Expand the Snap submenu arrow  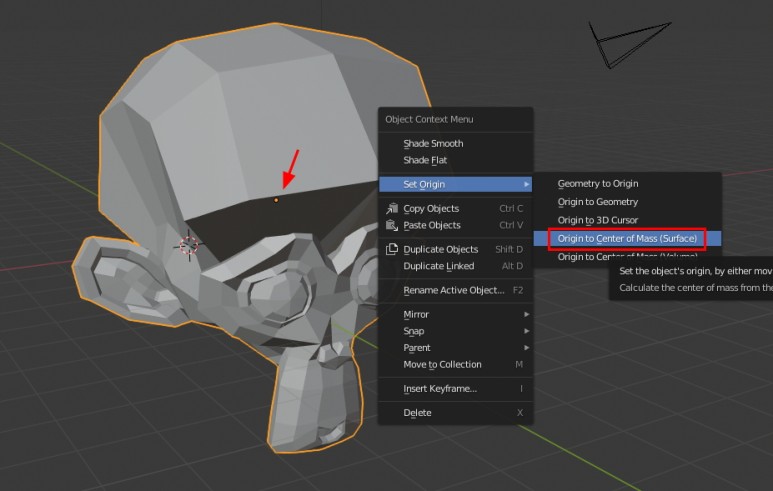527,331
